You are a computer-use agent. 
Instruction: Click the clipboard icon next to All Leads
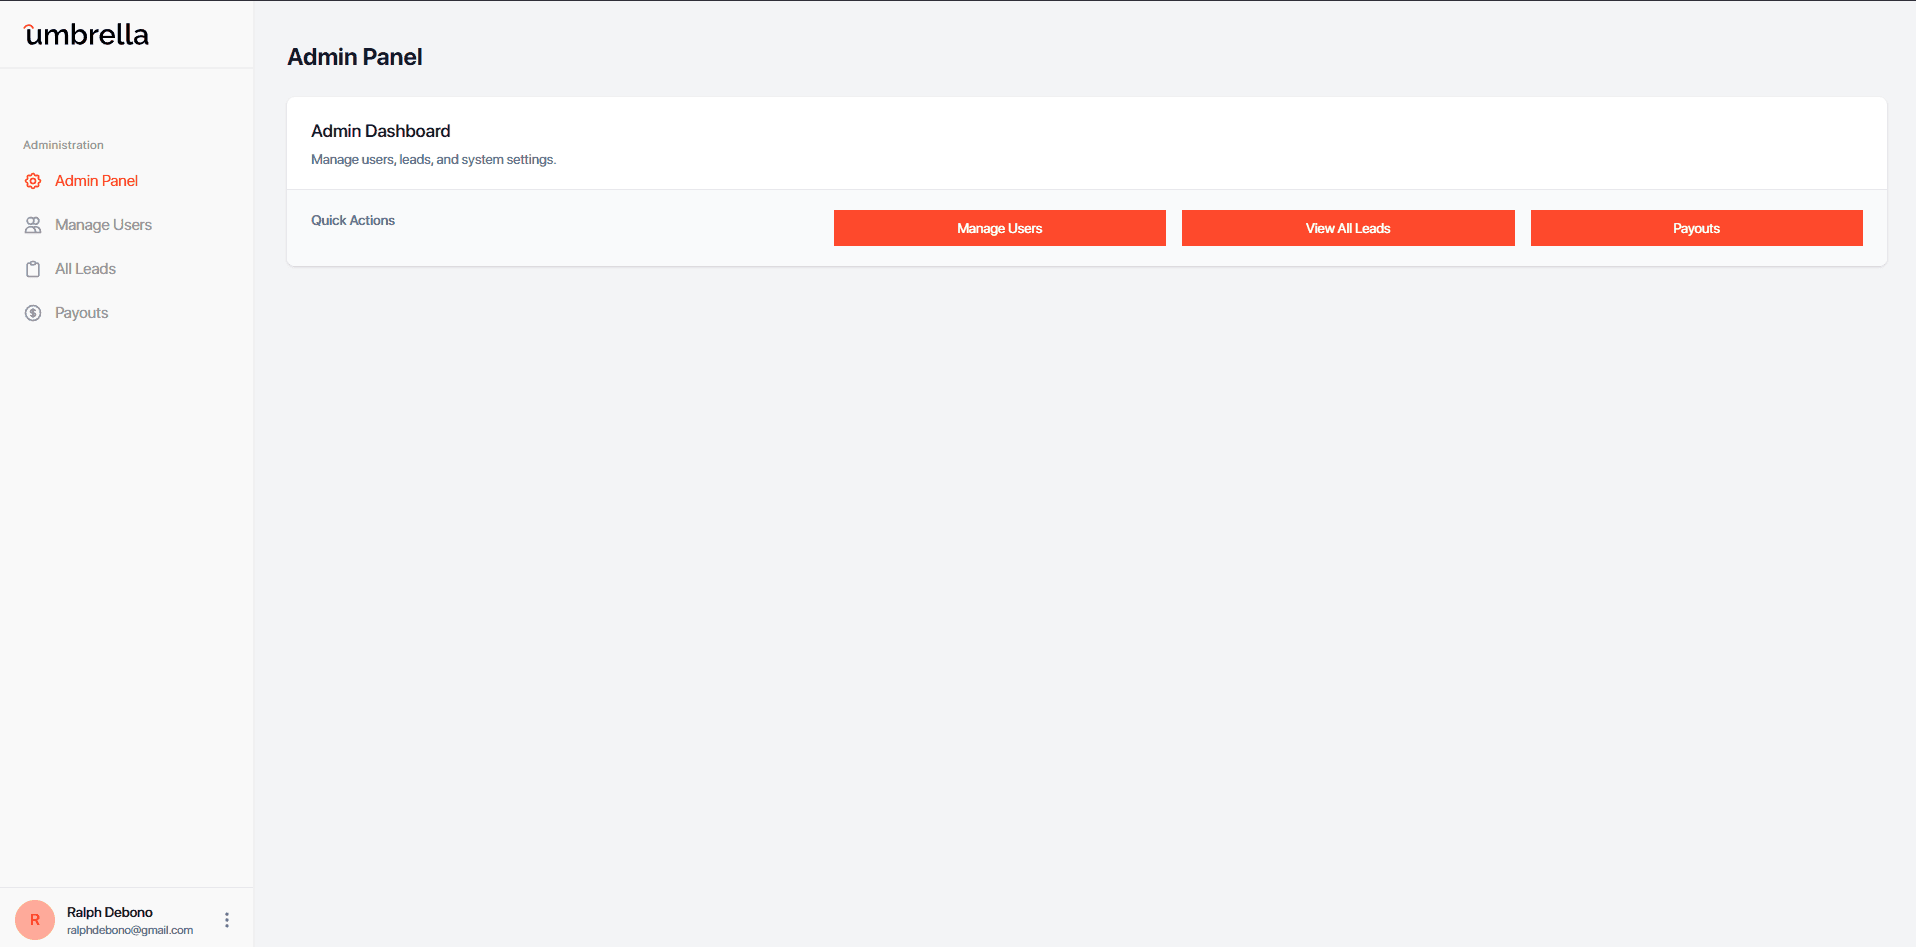(x=33, y=269)
